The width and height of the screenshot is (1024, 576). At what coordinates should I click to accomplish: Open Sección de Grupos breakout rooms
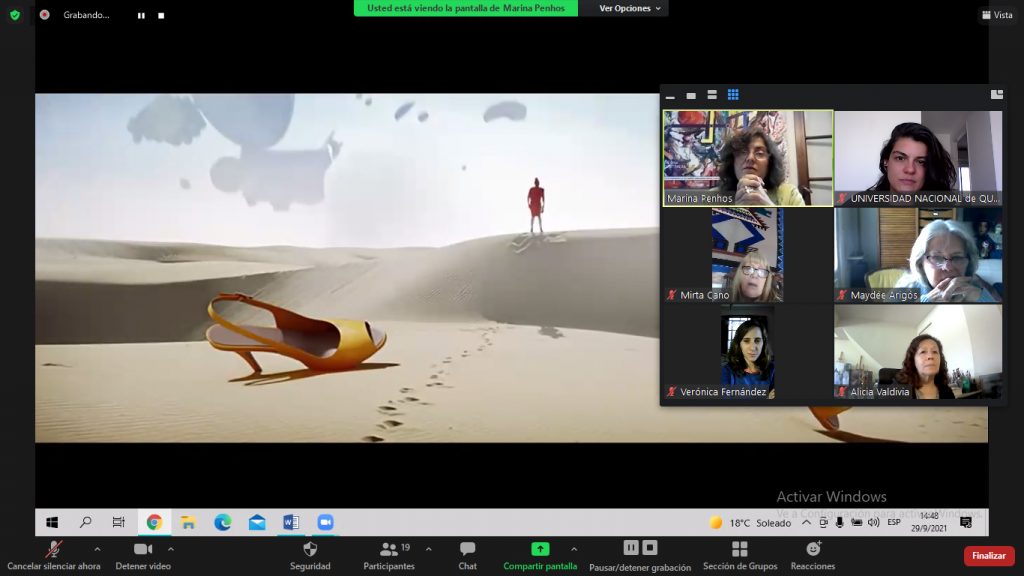tap(739, 554)
